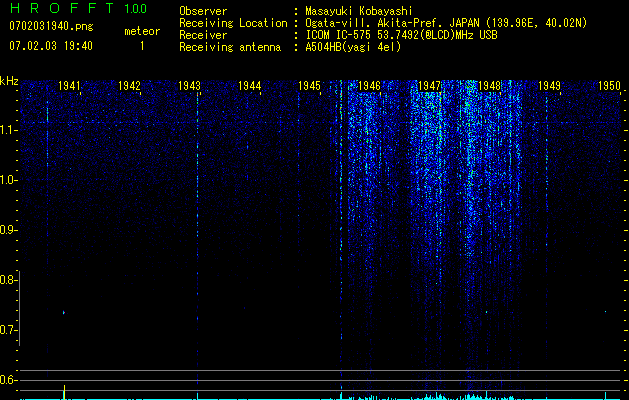Click the ICOM IC-575 53.7492 receiver text
629x400 pixels.
pos(401,35)
